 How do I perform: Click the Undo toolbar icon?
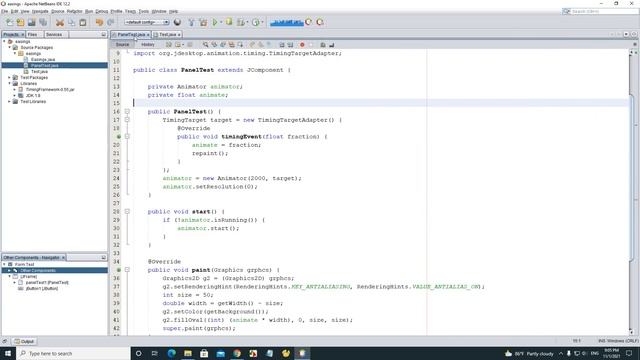point(99,22)
